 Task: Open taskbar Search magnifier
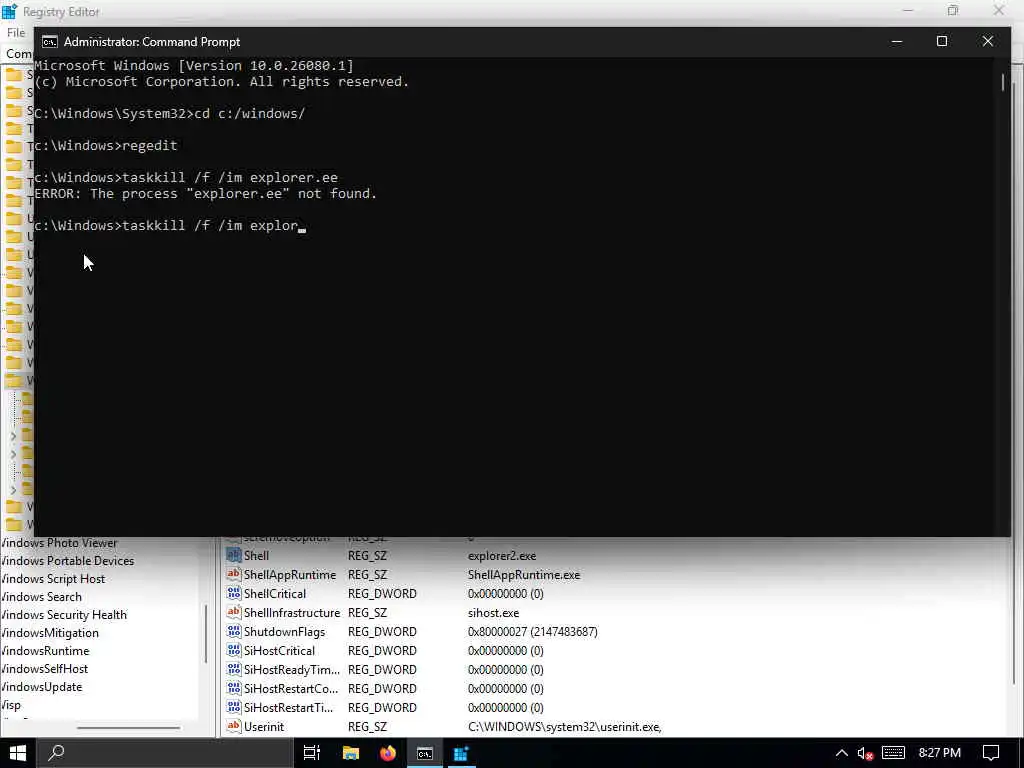[x=57, y=753]
